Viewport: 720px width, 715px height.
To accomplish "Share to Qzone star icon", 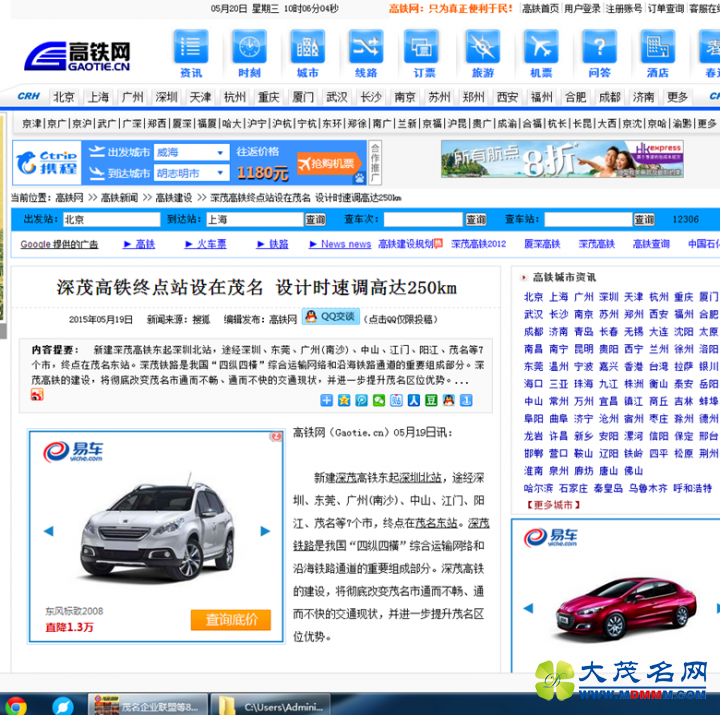I will coord(344,400).
